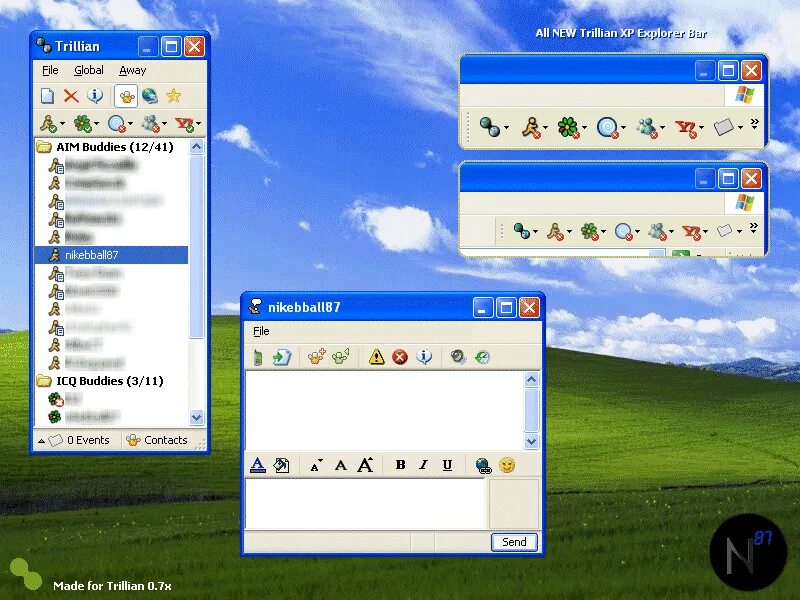This screenshot has height=600, width=800.
Task: Reset font size with medium A icon
Action: point(340,465)
